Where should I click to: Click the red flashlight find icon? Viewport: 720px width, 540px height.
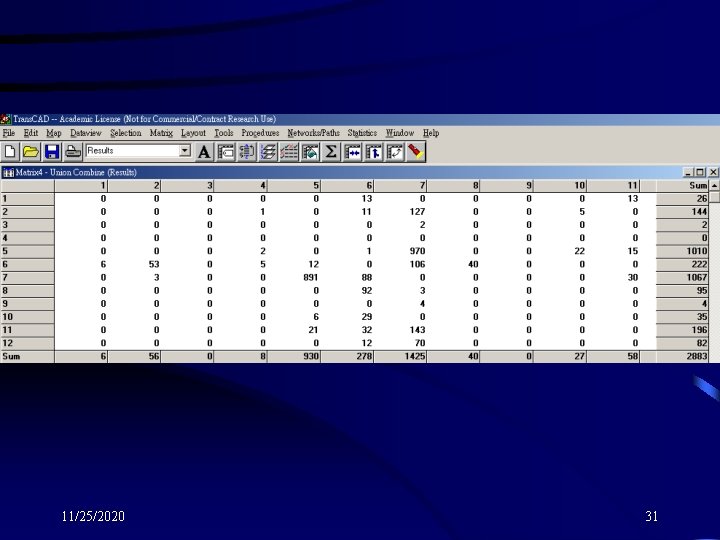coord(416,152)
